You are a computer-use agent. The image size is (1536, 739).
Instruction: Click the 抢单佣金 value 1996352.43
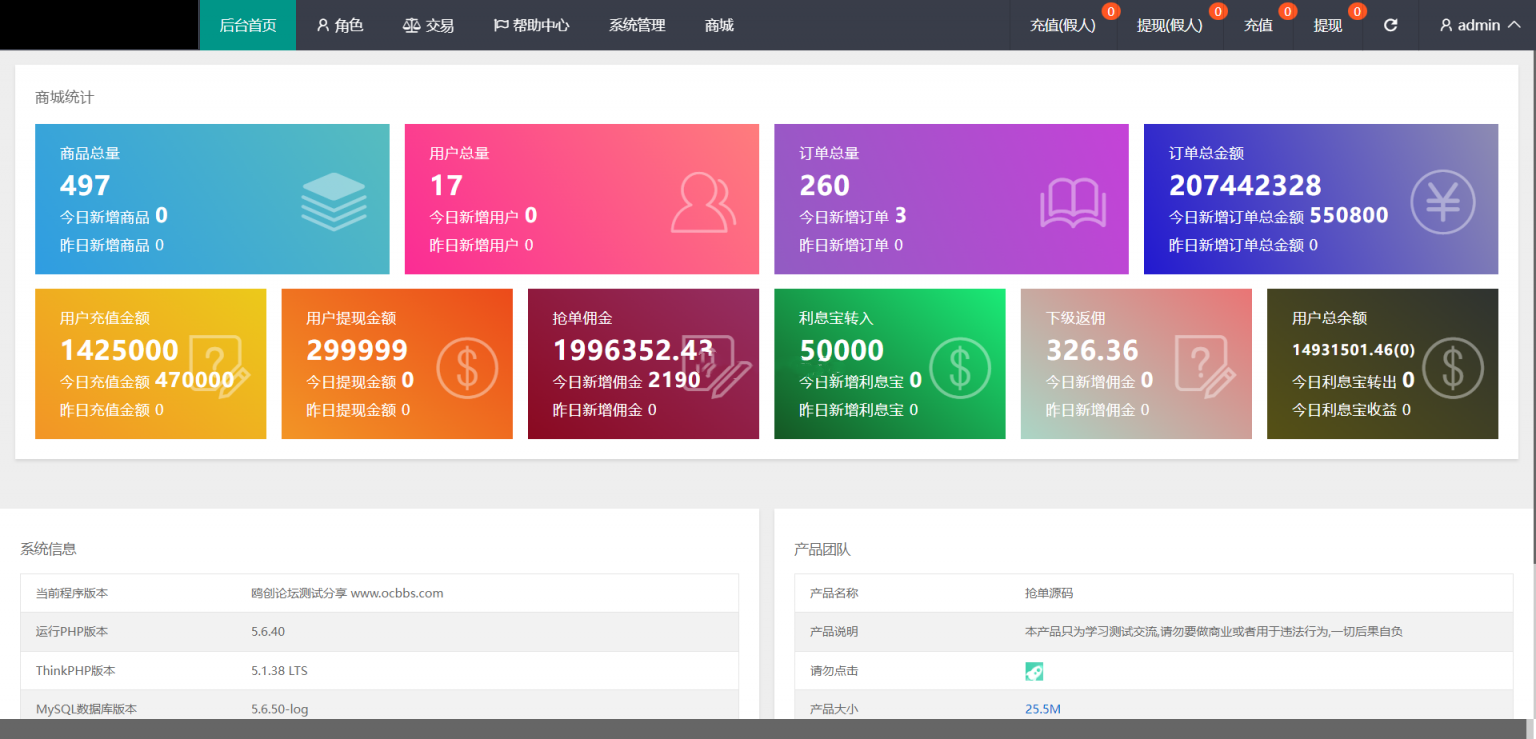pos(634,350)
